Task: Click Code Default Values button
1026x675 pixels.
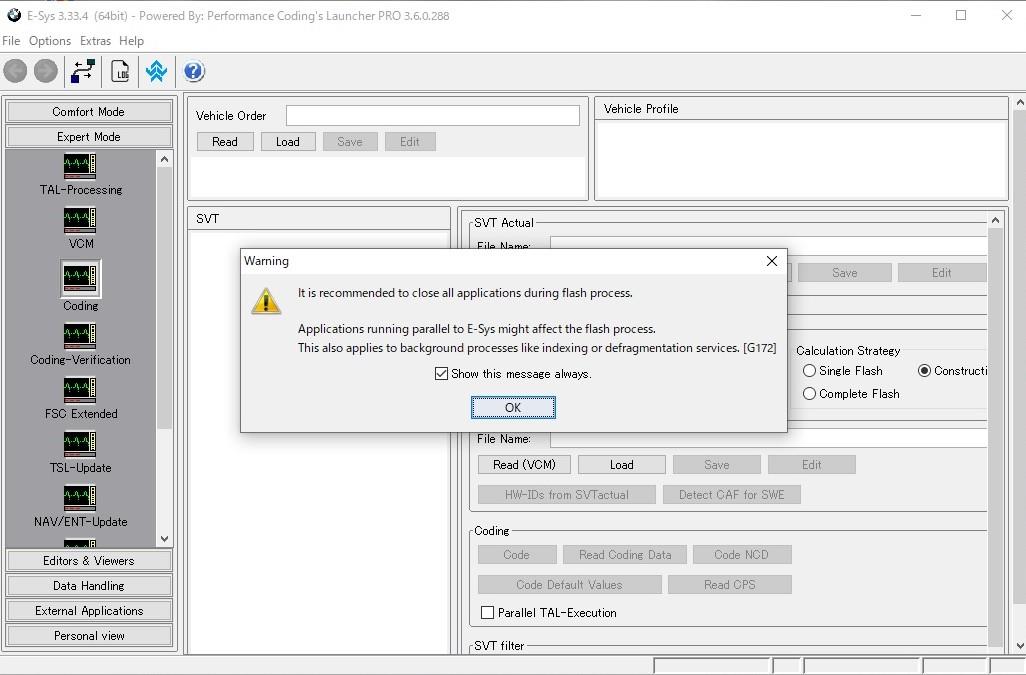Action: click(569, 585)
